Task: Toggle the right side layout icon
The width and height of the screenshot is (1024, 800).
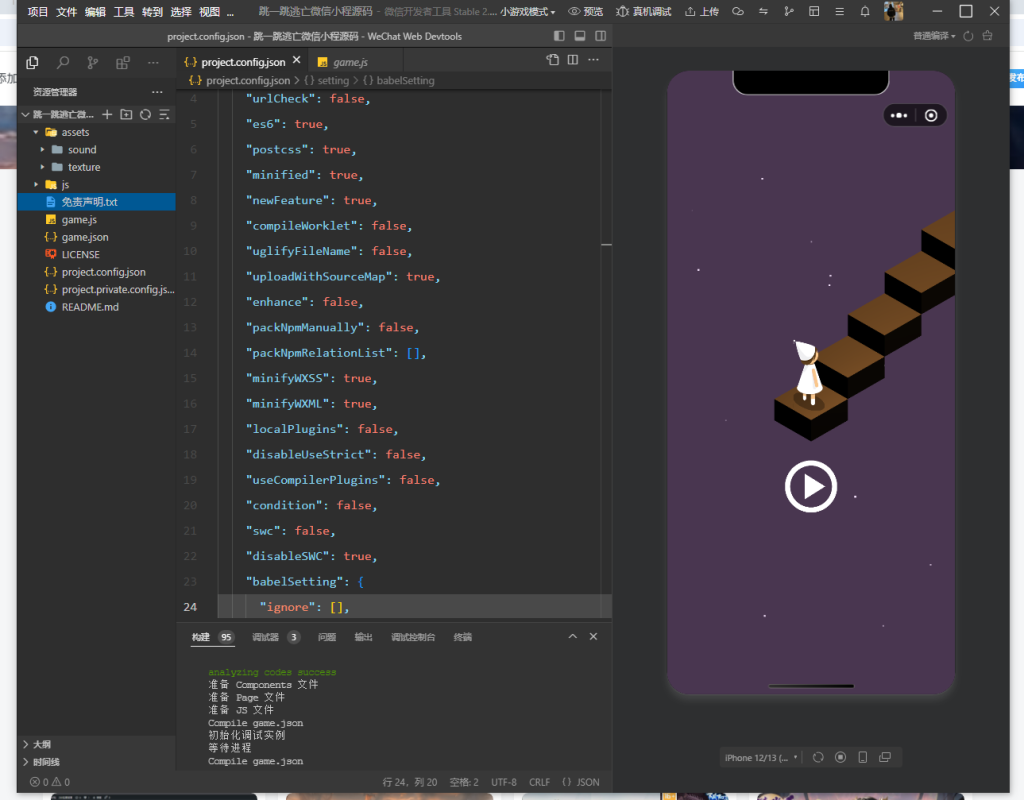Action: [600, 36]
